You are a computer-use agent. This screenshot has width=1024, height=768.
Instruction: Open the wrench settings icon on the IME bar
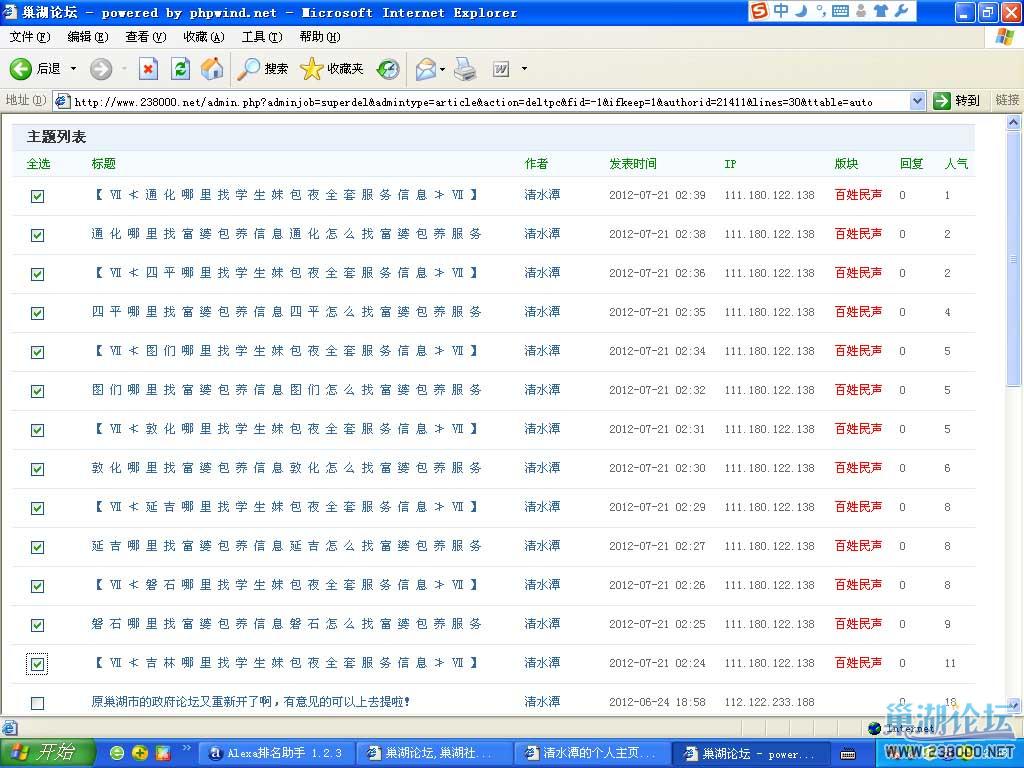point(901,11)
